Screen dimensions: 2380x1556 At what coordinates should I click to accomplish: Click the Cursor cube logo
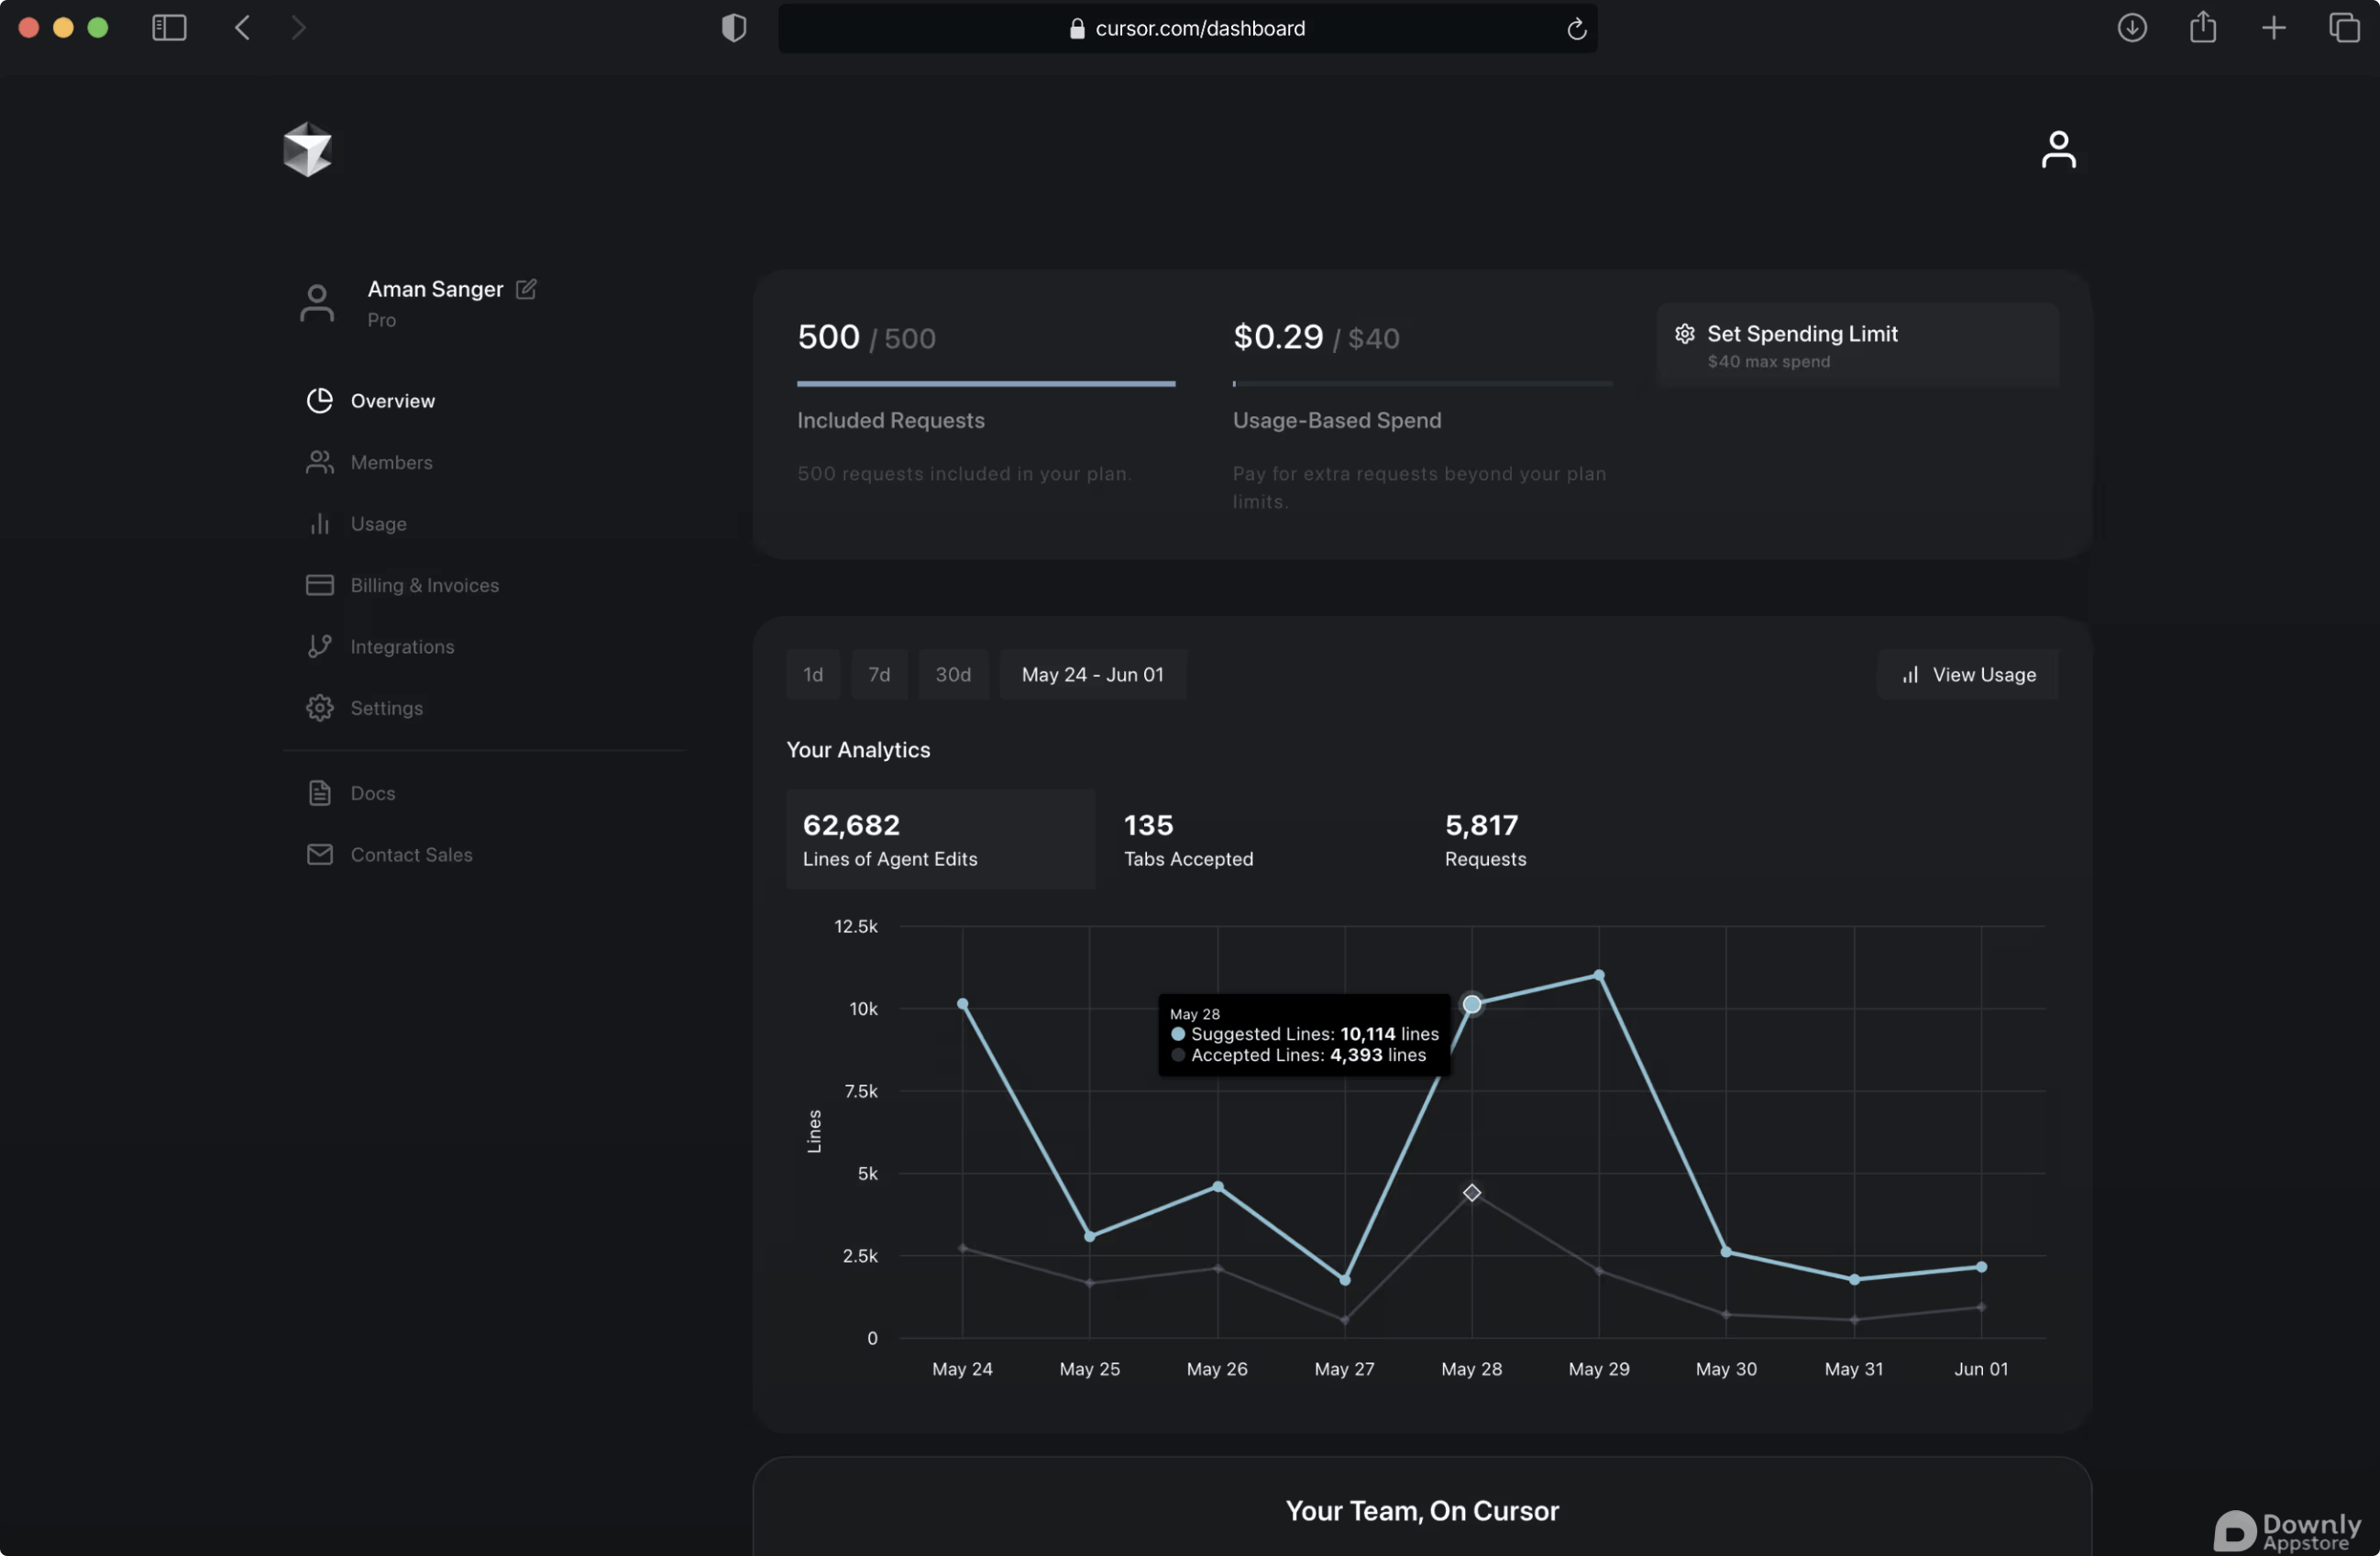307,150
